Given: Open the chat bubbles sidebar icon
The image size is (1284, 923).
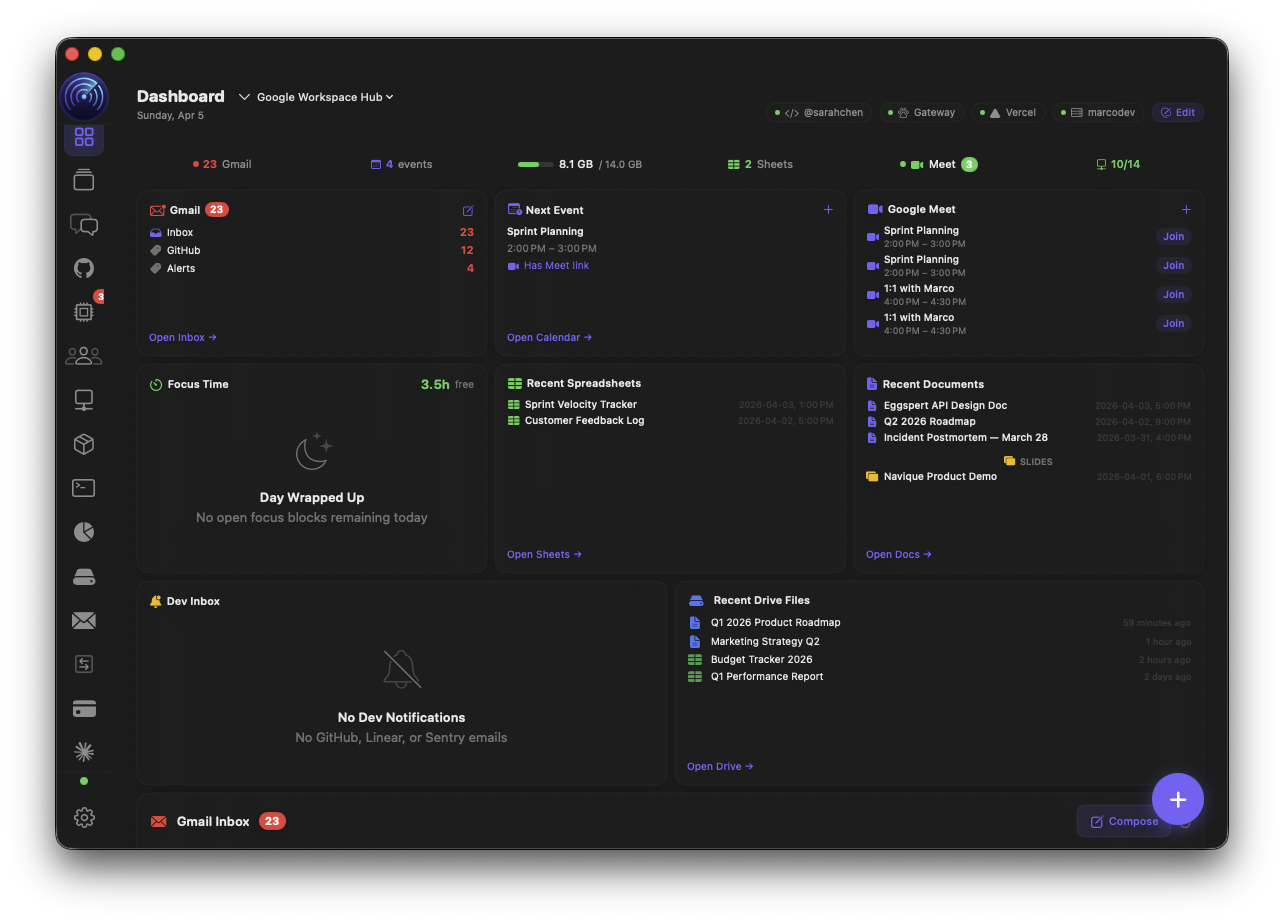Looking at the screenshot, I should [x=84, y=225].
